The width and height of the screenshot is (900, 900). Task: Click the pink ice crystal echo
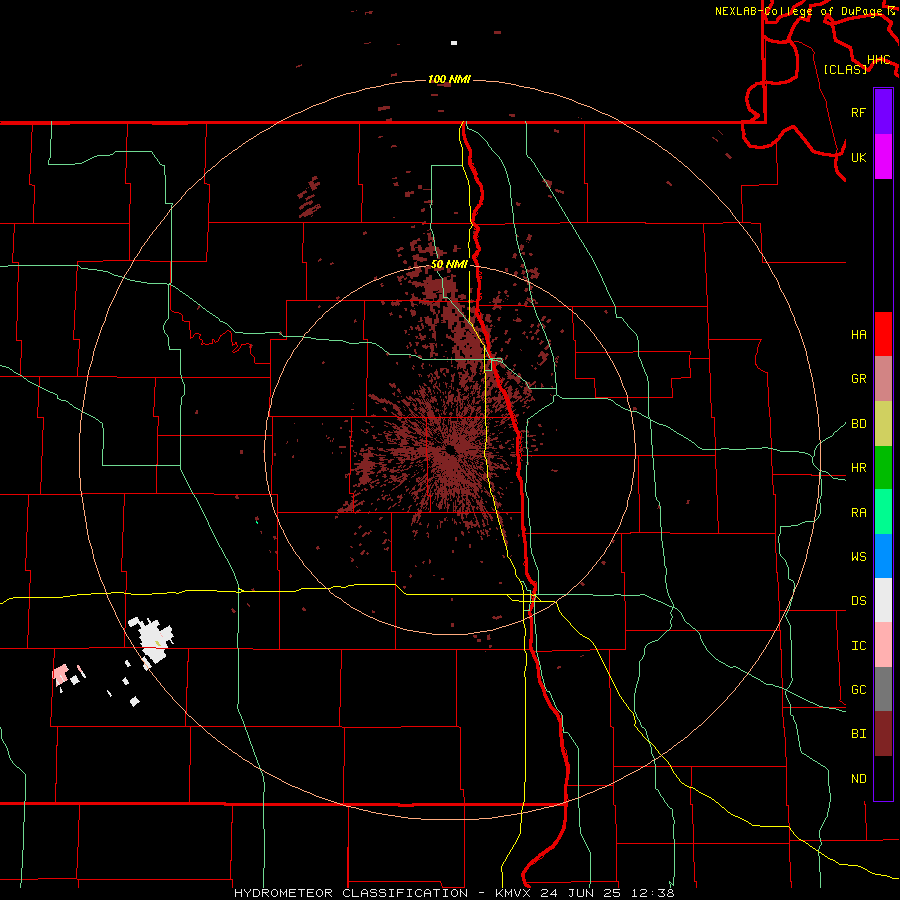(x=60, y=674)
